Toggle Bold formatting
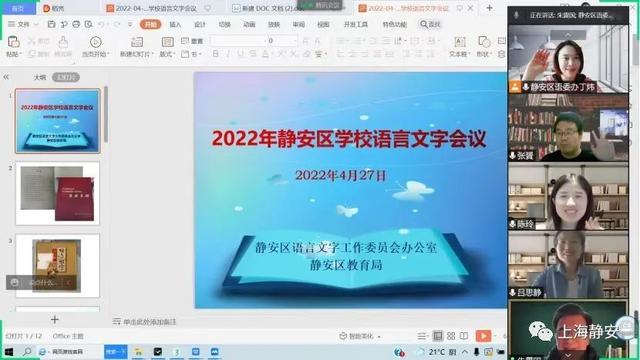Image resolution: width=640 pixels, height=360 pixels. pyautogui.click(x=216, y=53)
